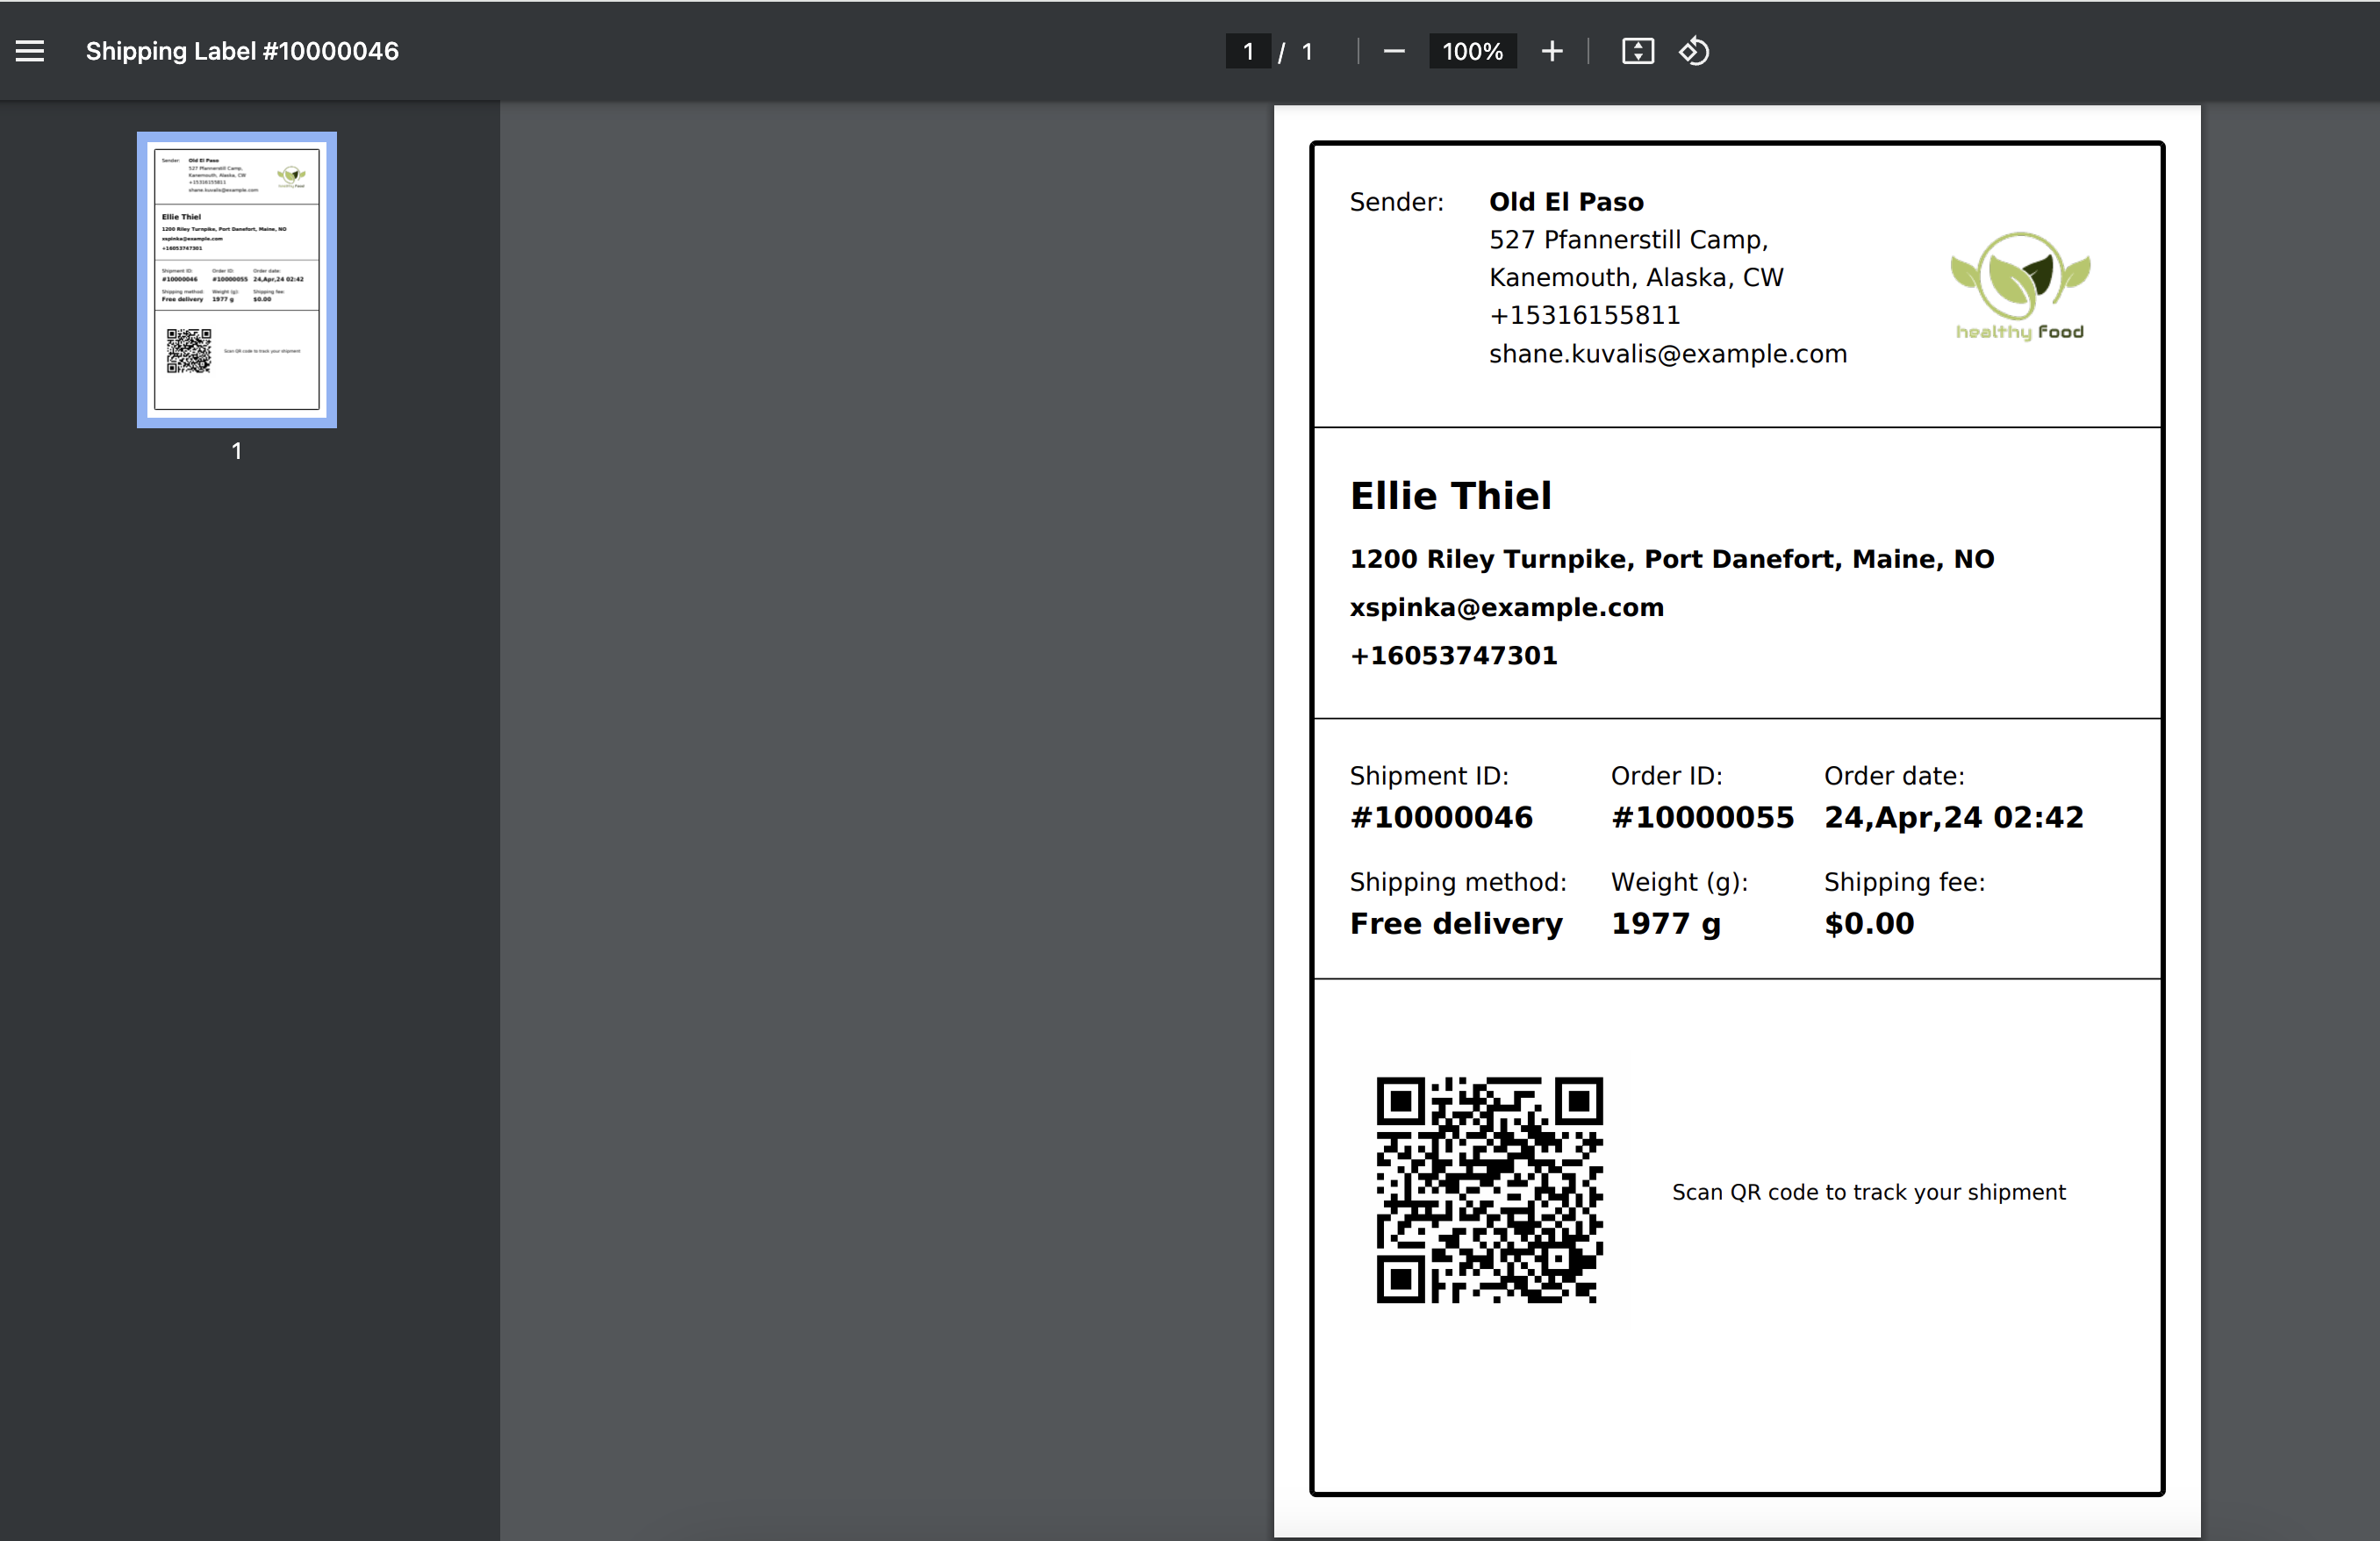Zoom in with the plus button
Image resolution: width=2380 pixels, height=1541 pixels.
[x=1551, y=51]
